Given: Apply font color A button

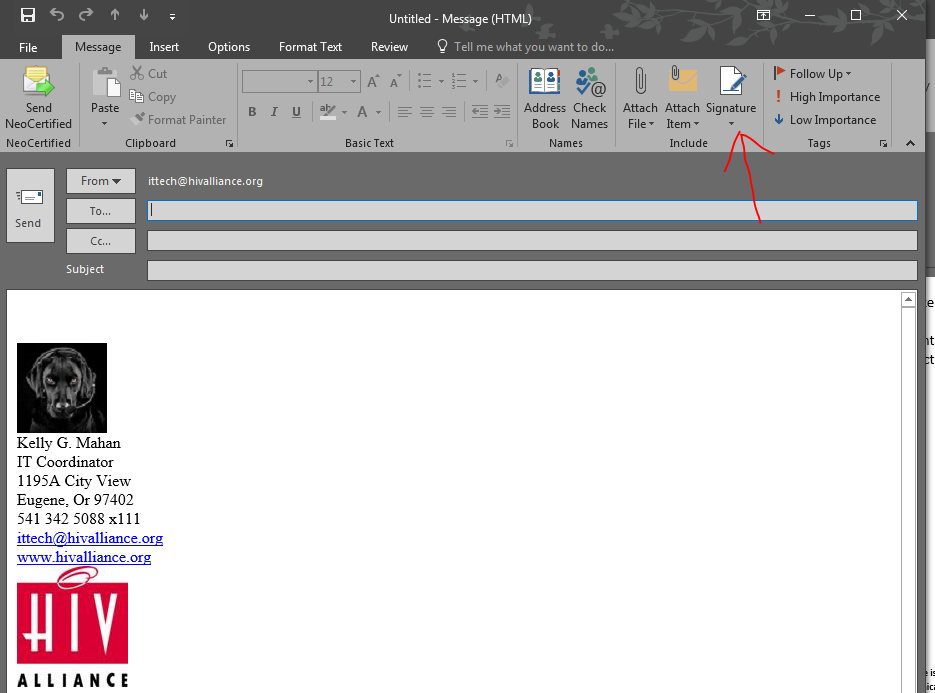Looking at the screenshot, I should point(362,112).
